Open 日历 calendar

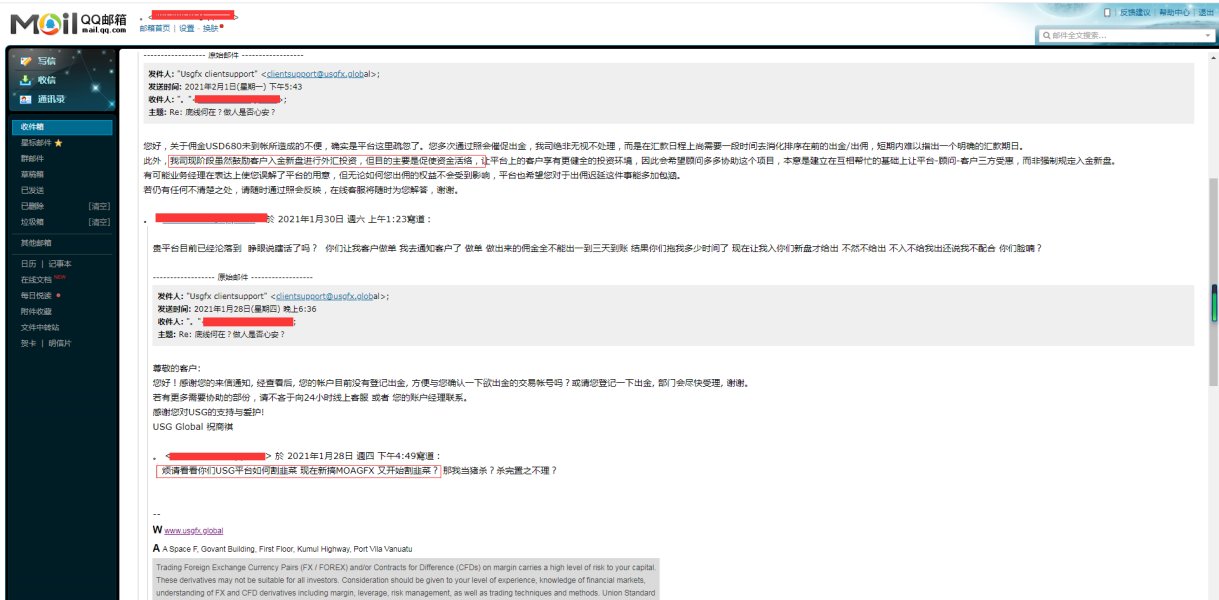(28, 263)
